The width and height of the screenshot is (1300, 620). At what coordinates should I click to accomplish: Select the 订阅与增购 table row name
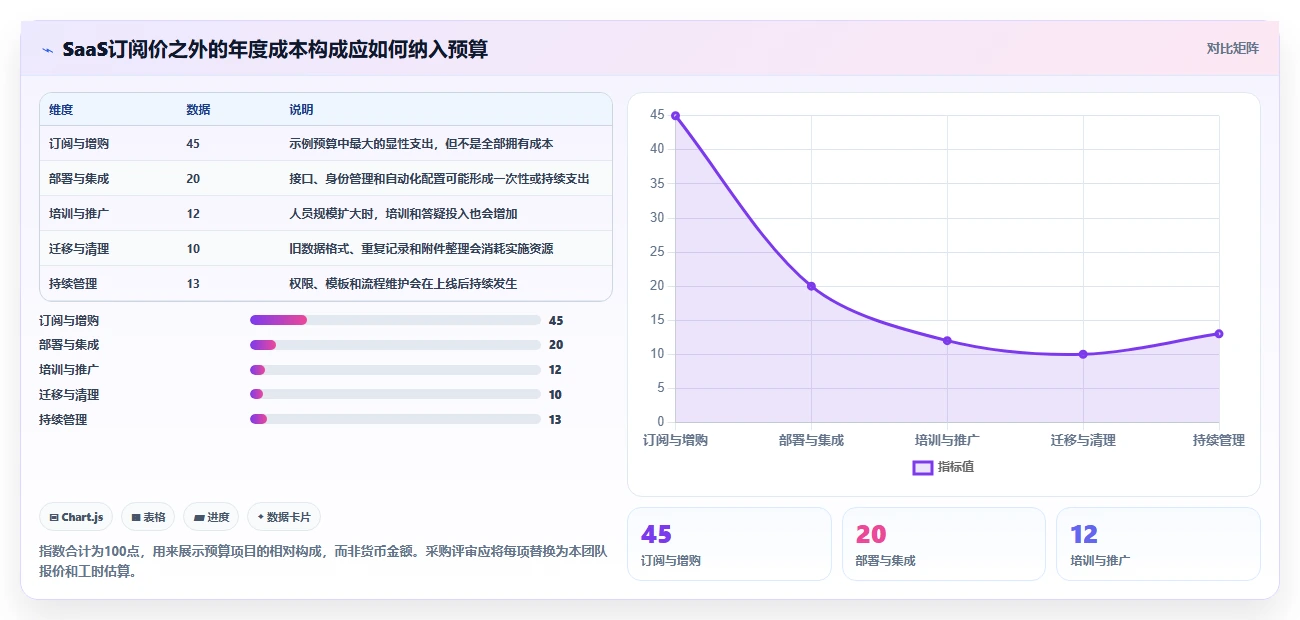pos(79,144)
